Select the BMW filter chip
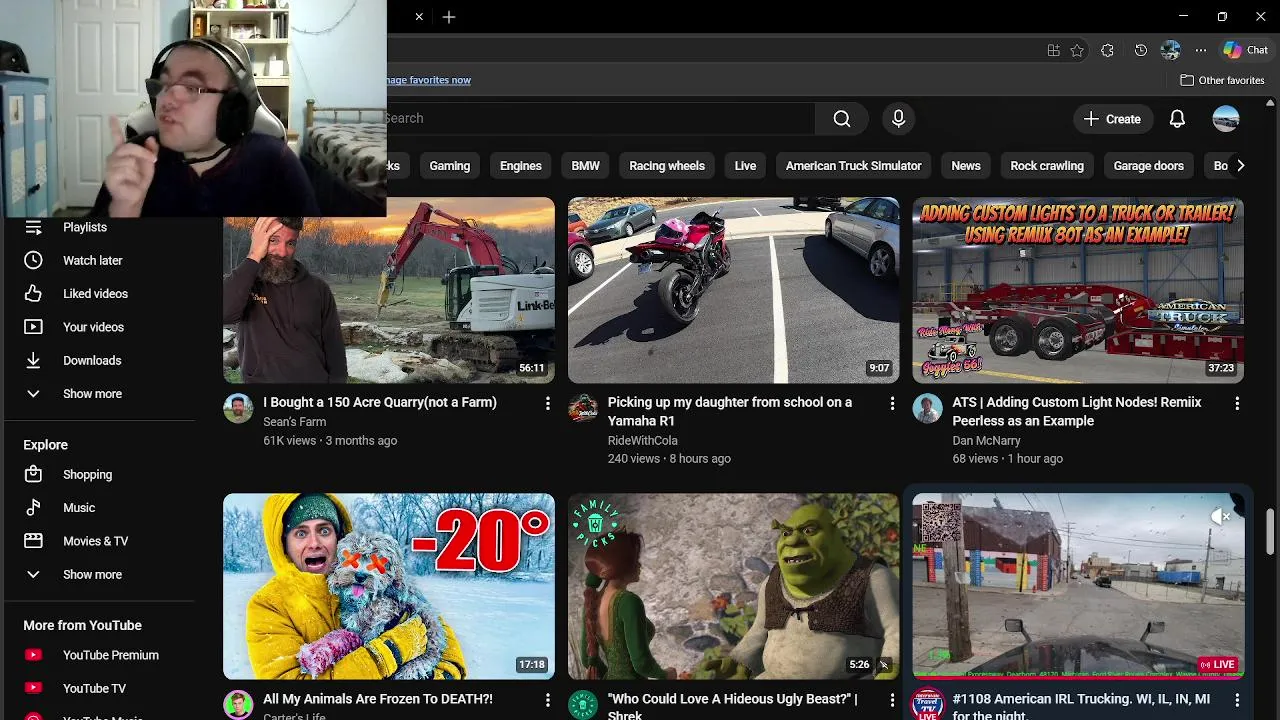Viewport: 1280px width, 720px height. [x=585, y=166]
